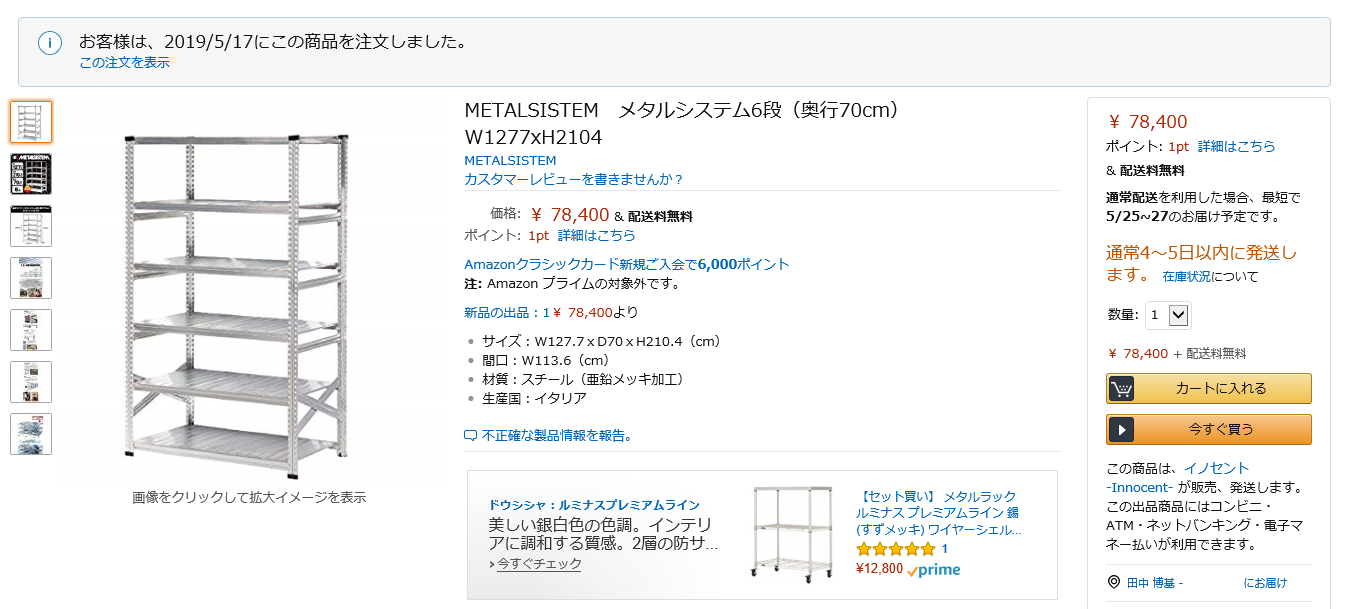Select the first product thumbnail
Screen dimensions: 1346x609
click(x=31, y=122)
